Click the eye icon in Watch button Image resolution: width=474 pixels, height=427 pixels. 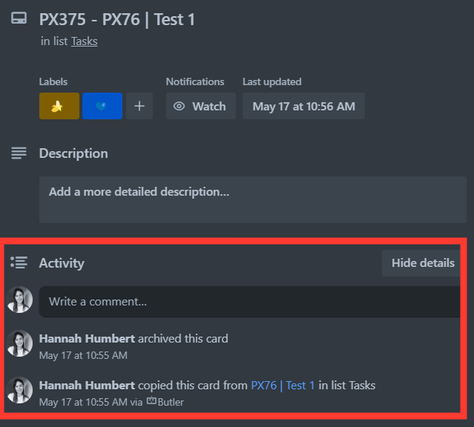(x=179, y=106)
